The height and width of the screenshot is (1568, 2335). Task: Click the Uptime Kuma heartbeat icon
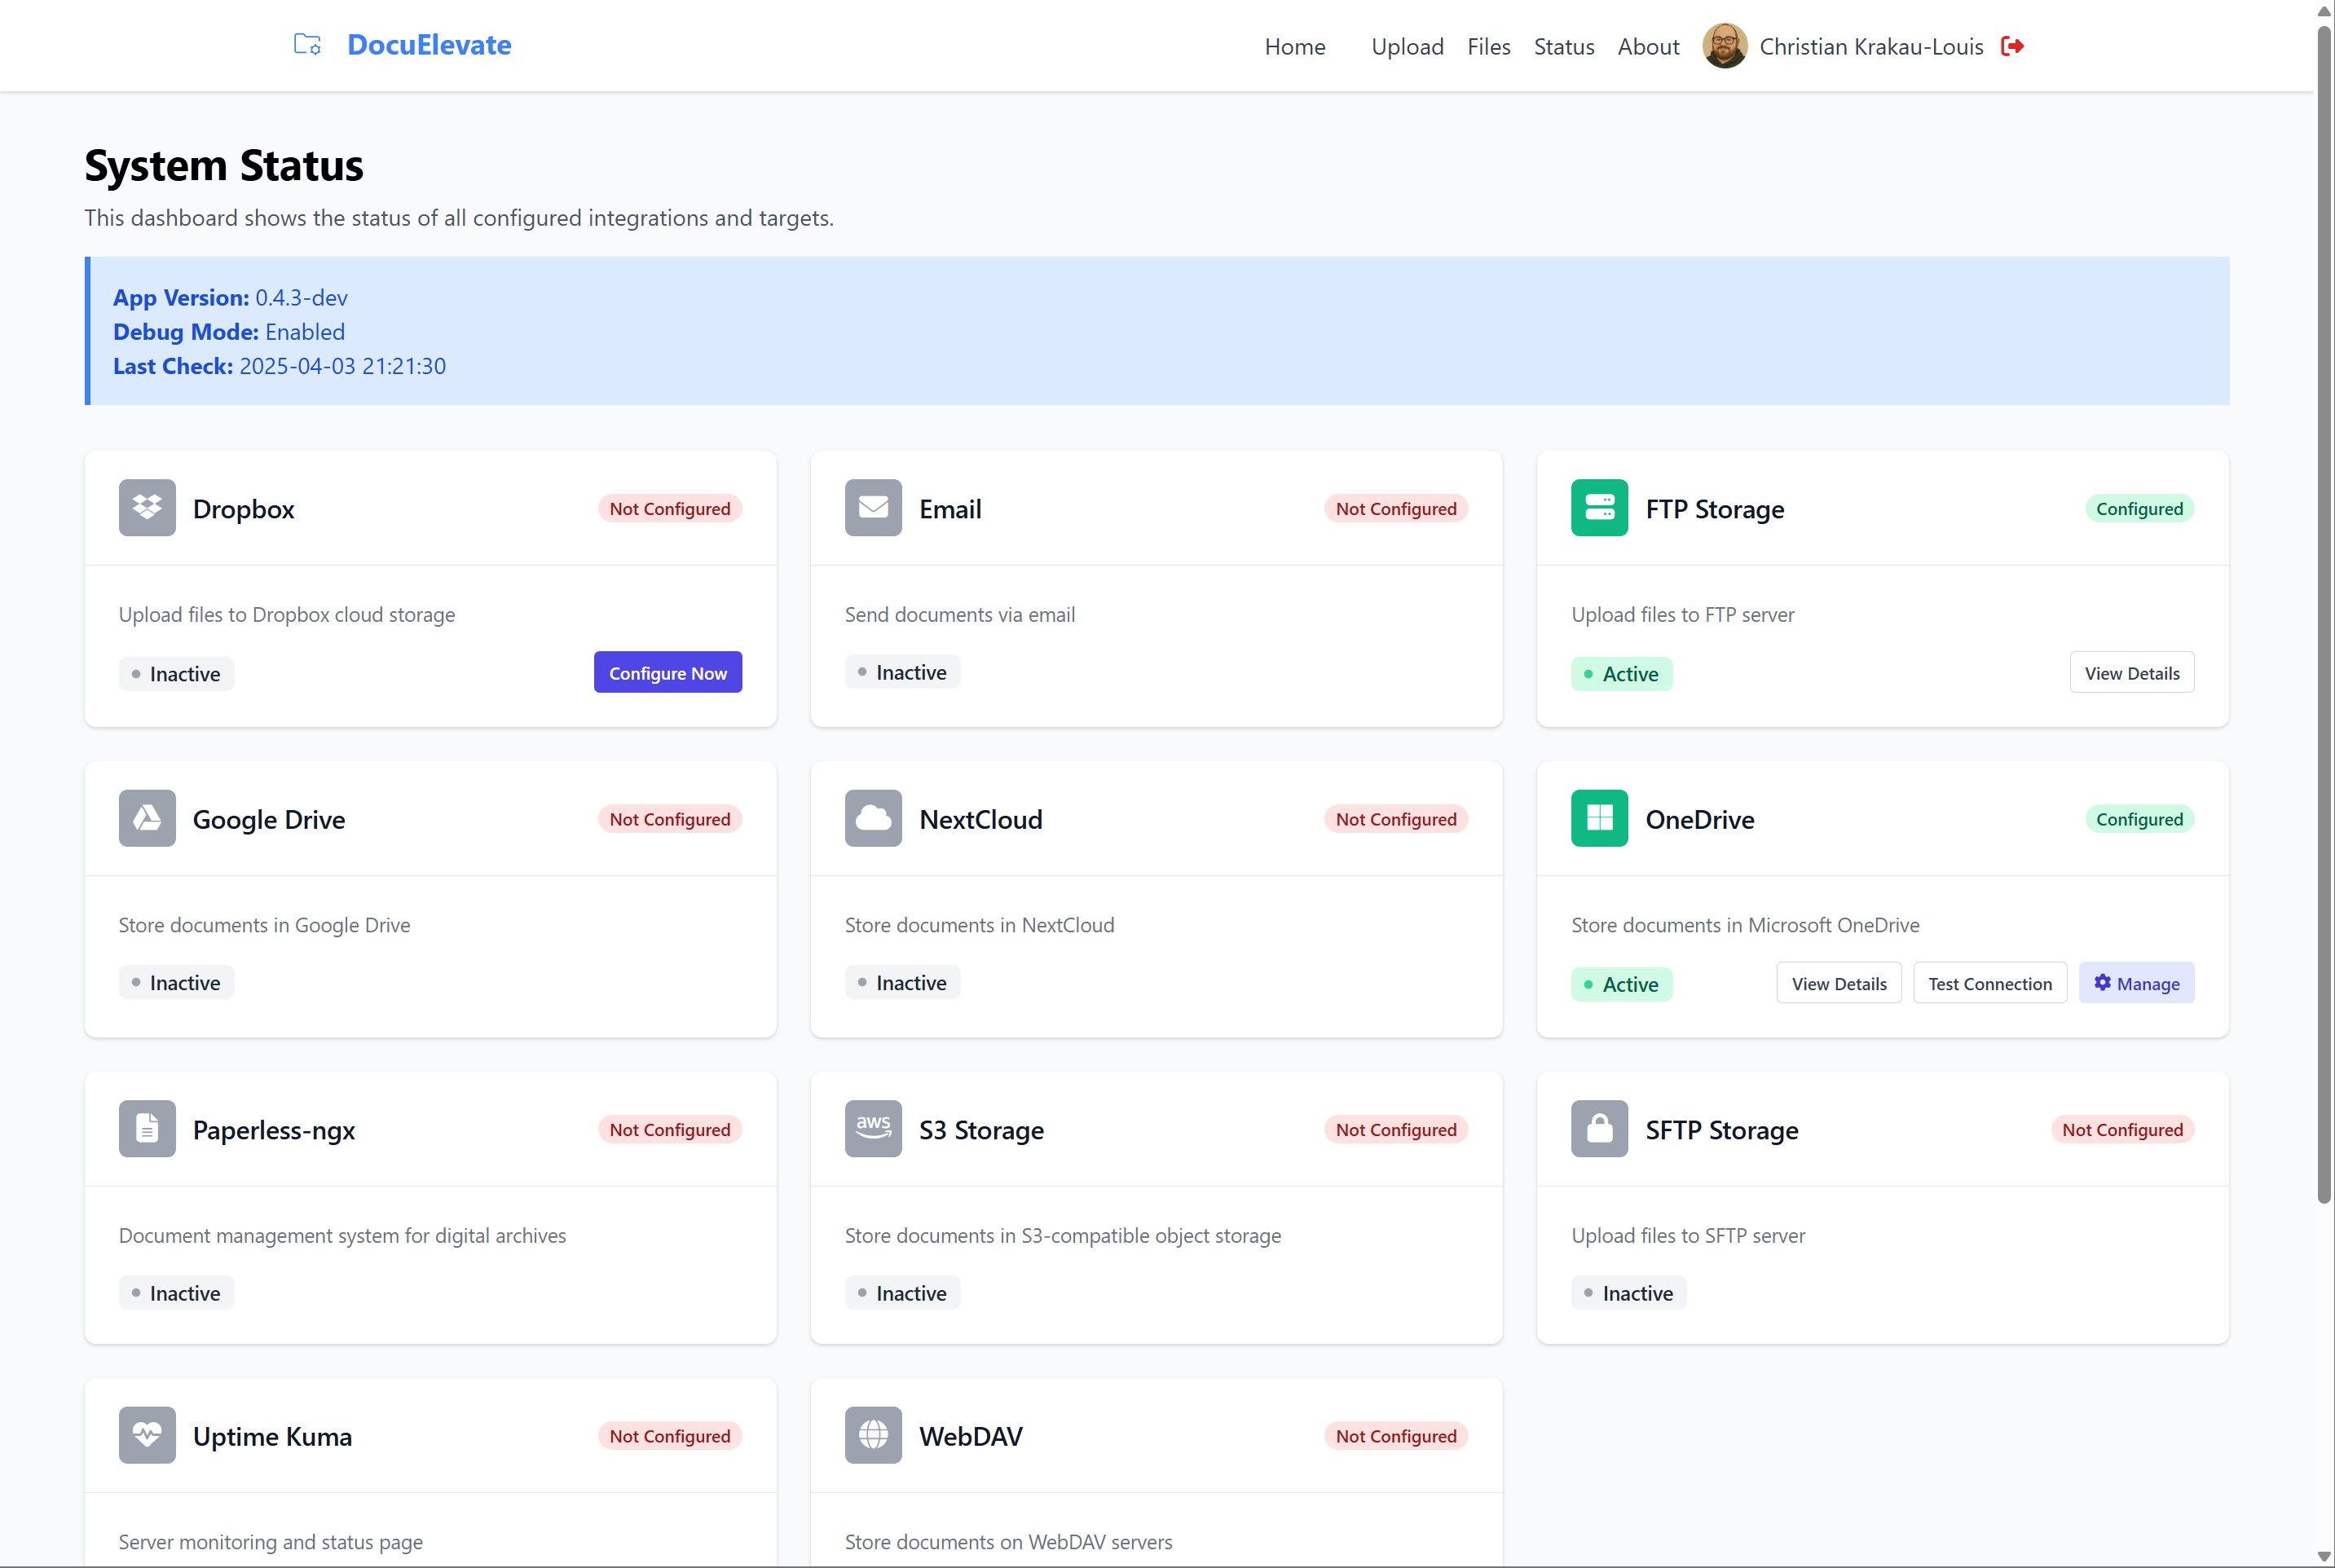coord(147,1435)
